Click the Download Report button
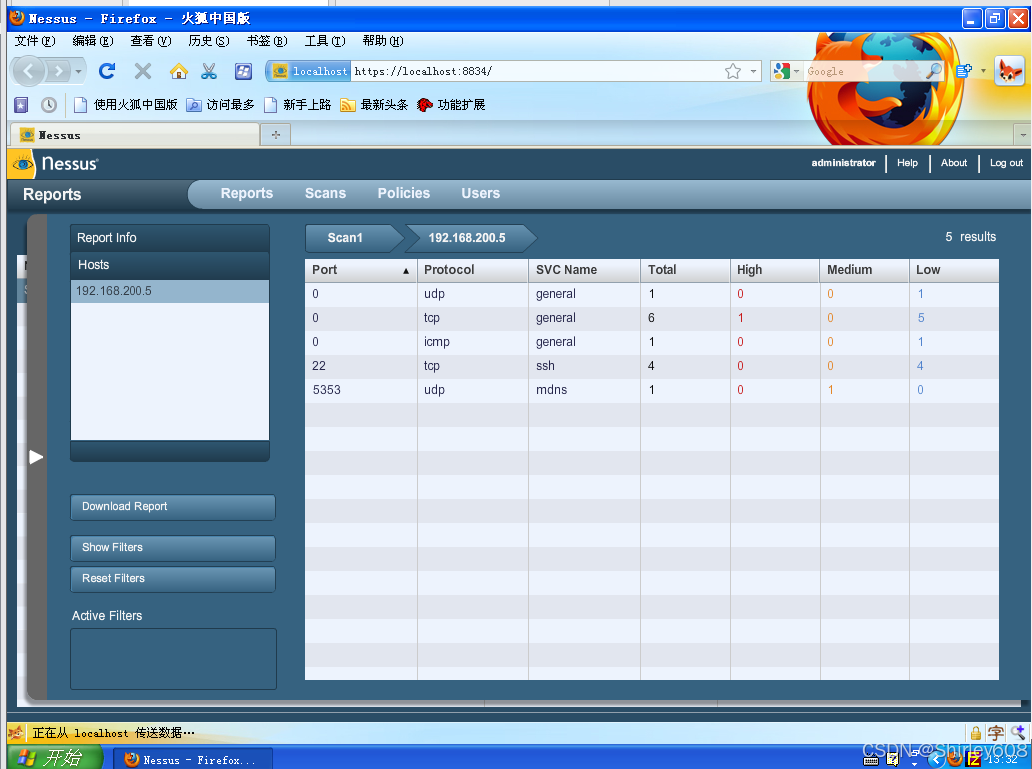The height and width of the screenshot is (769, 1032). pyautogui.click(x=173, y=507)
